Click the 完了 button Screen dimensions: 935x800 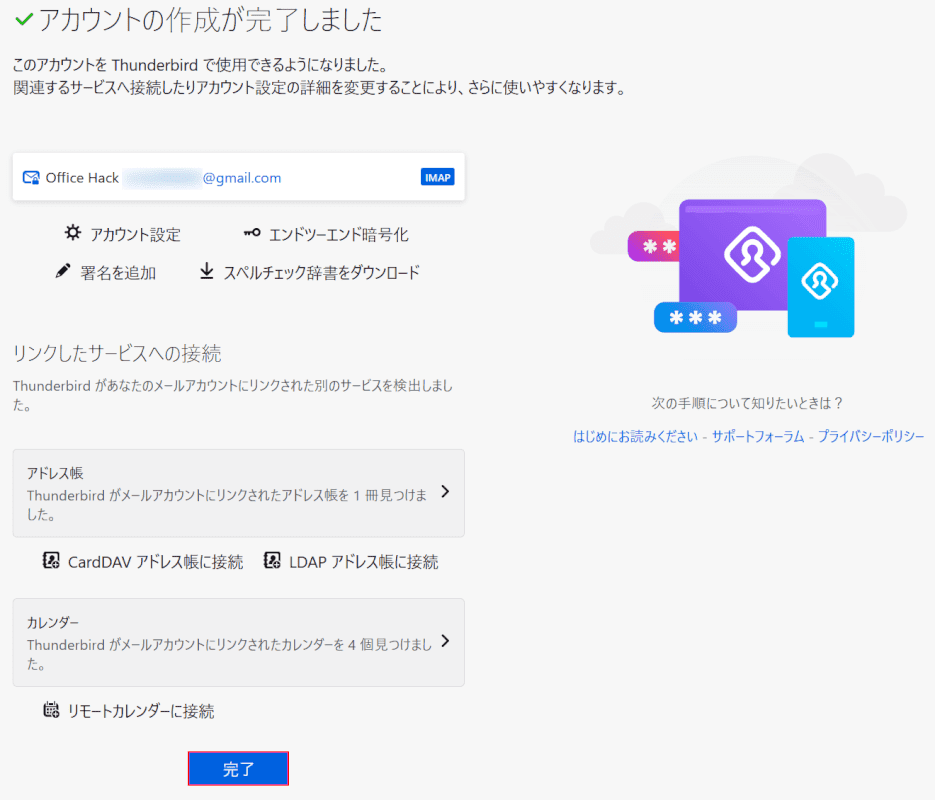pos(238,768)
